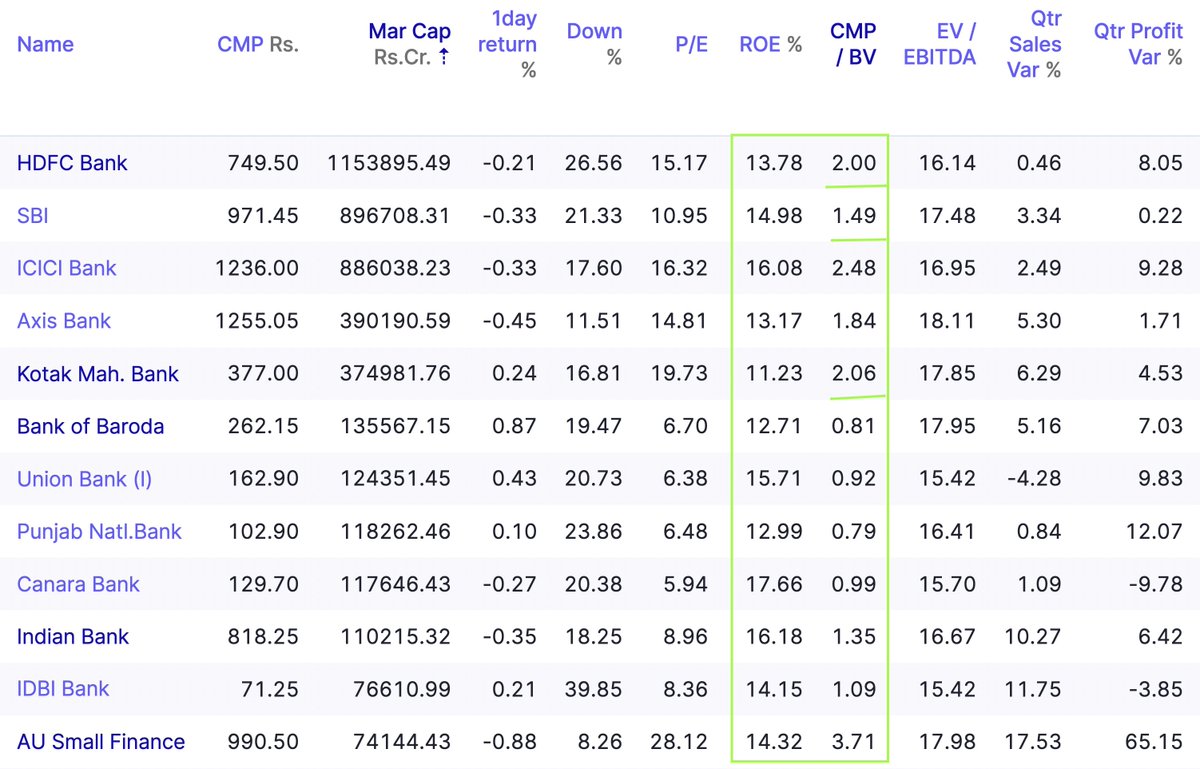Open Canara Bank company link
The width and height of the screenshot is (1200, 769).
(78, 584)
